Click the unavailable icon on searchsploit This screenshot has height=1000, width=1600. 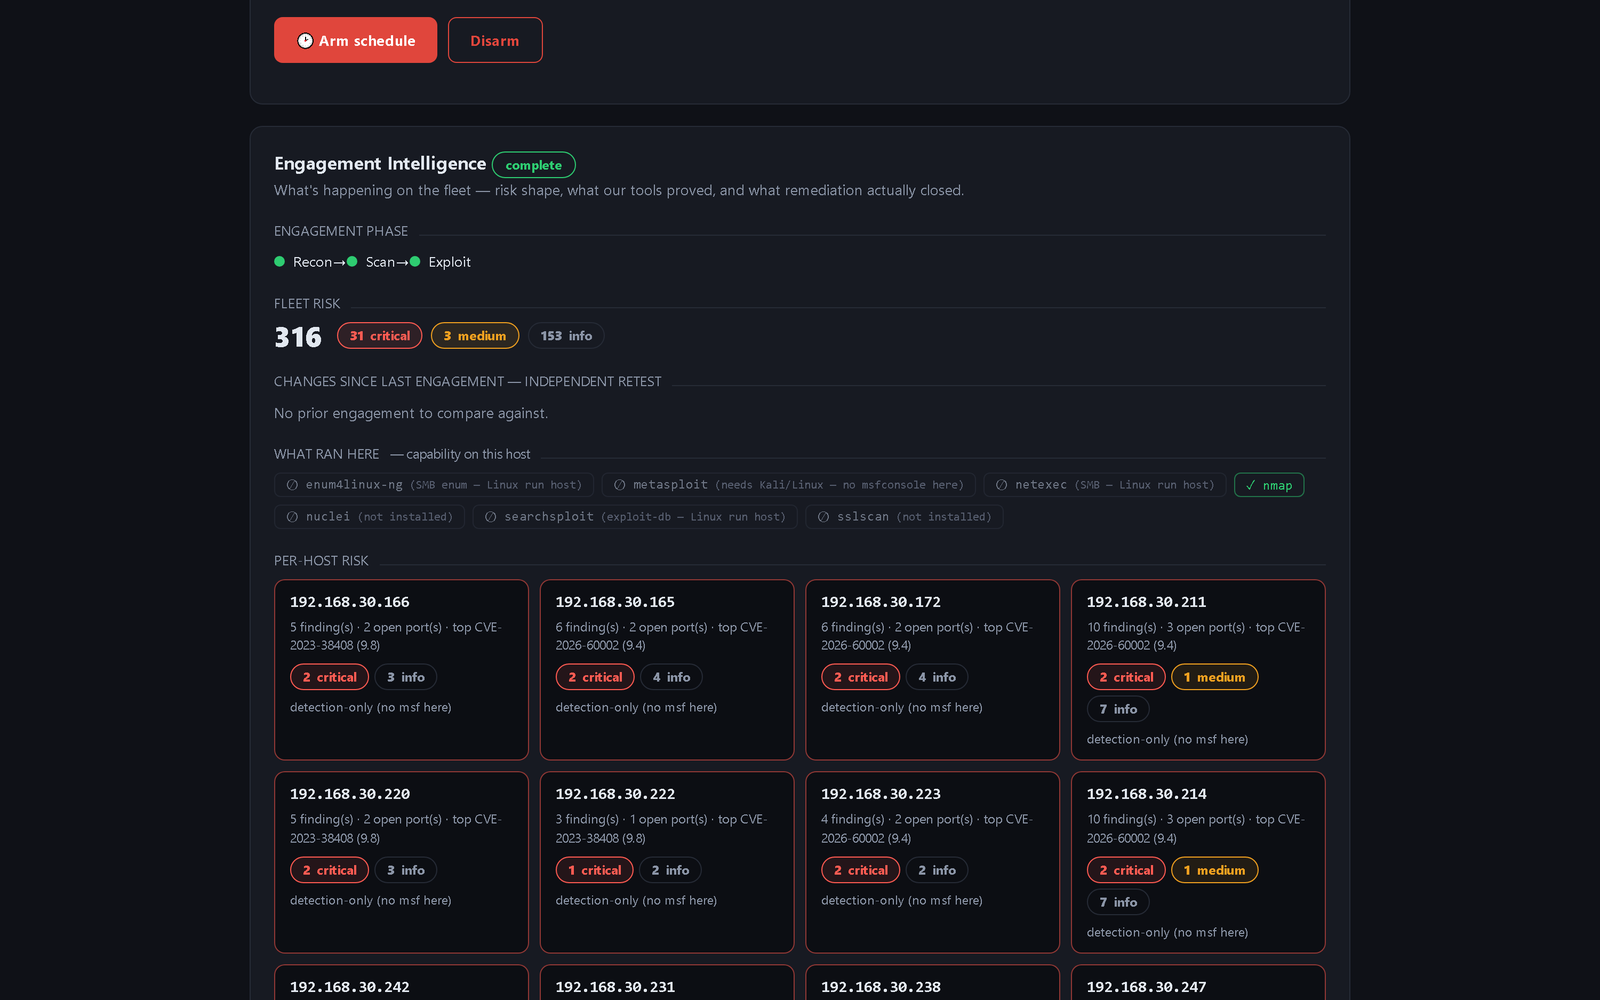(x=491, y=517)
